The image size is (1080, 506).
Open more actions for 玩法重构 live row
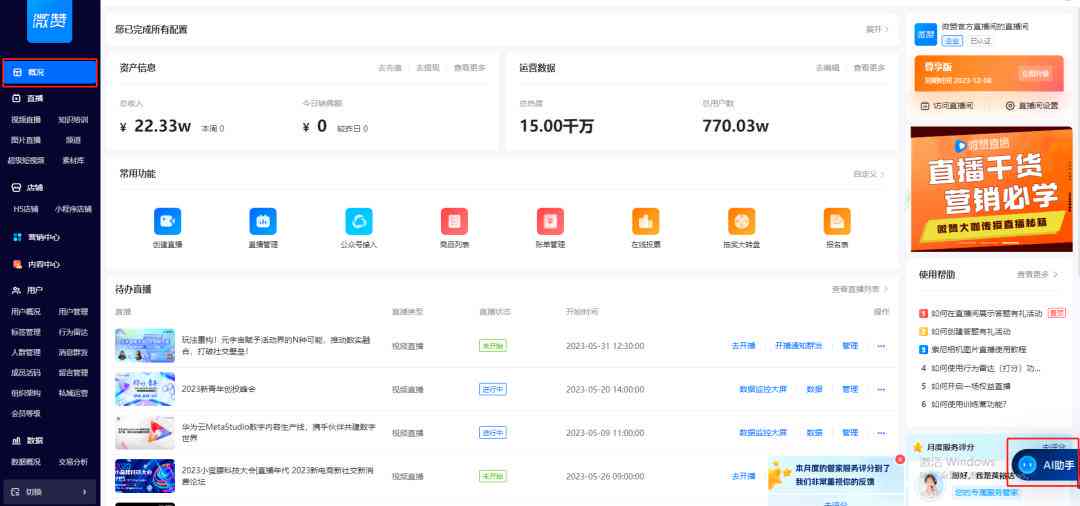click(881, 346)
